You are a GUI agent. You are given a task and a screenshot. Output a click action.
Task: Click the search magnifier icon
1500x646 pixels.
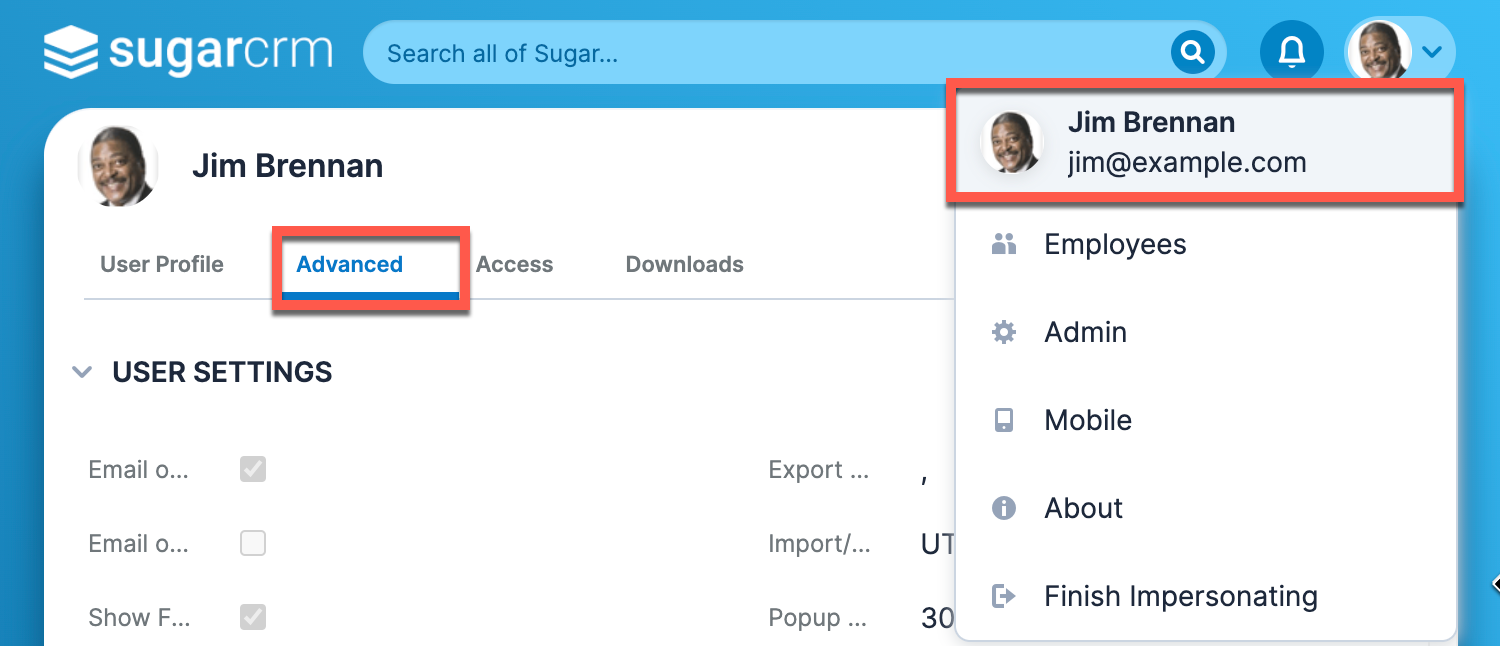[1192, 52]
